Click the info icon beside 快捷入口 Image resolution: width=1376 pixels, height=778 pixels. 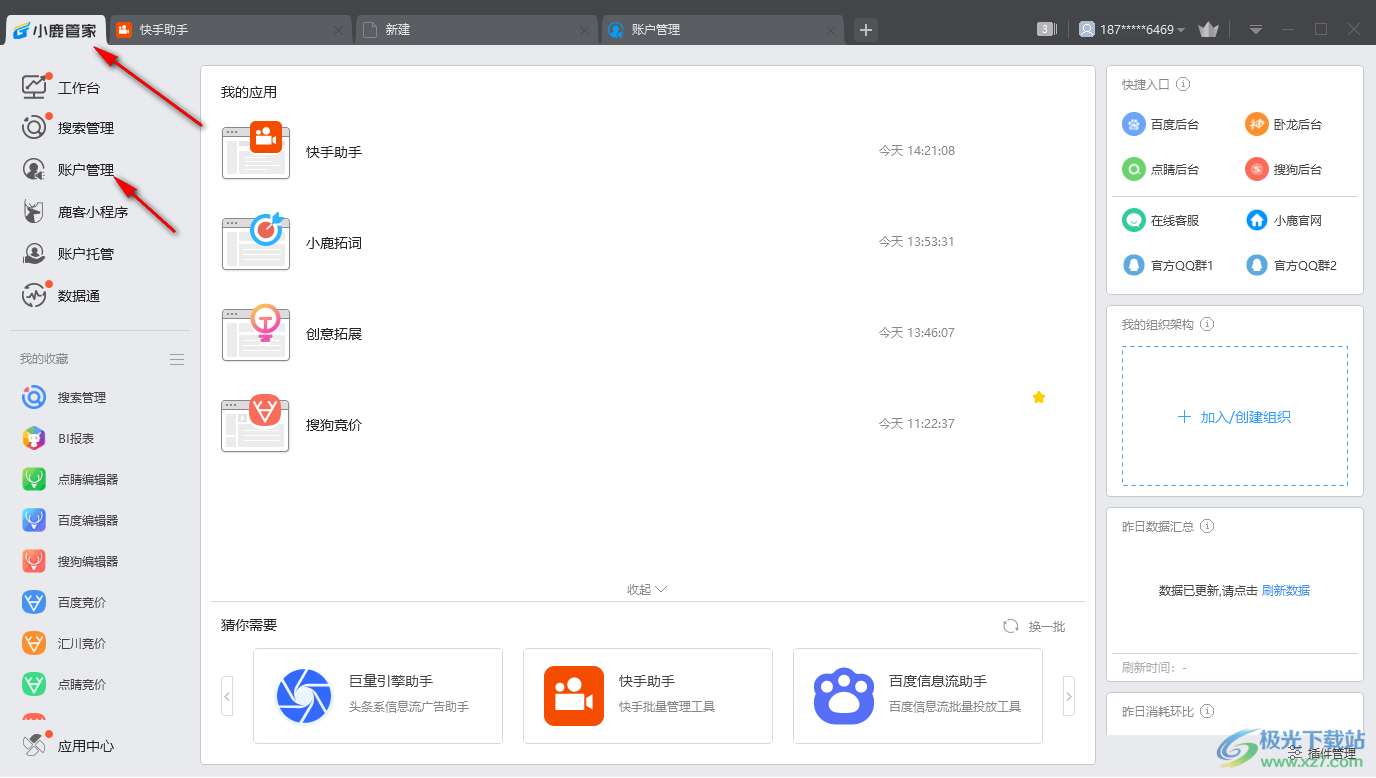click(x=1183, y=85)
